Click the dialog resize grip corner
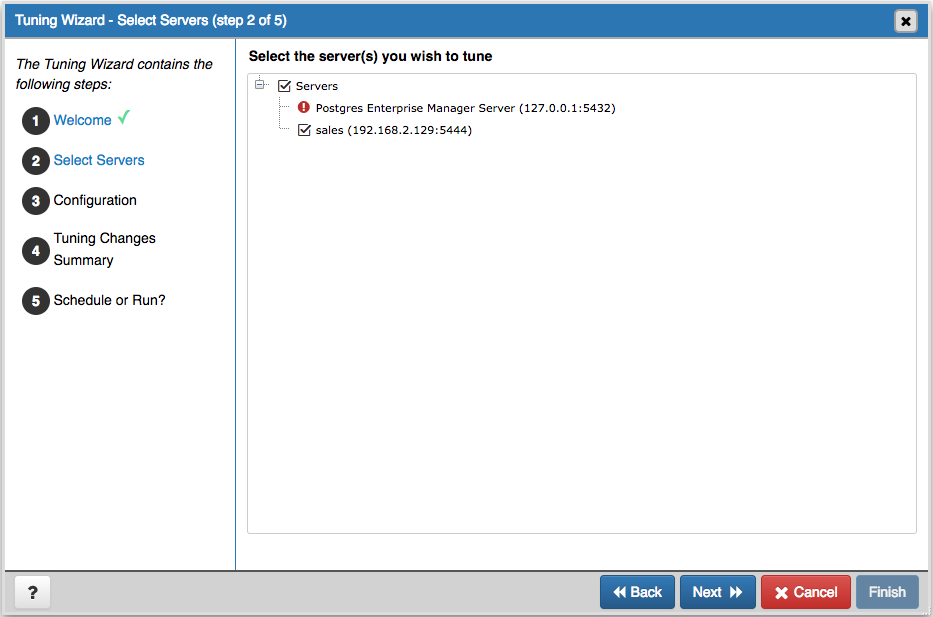 click(925, 611)
